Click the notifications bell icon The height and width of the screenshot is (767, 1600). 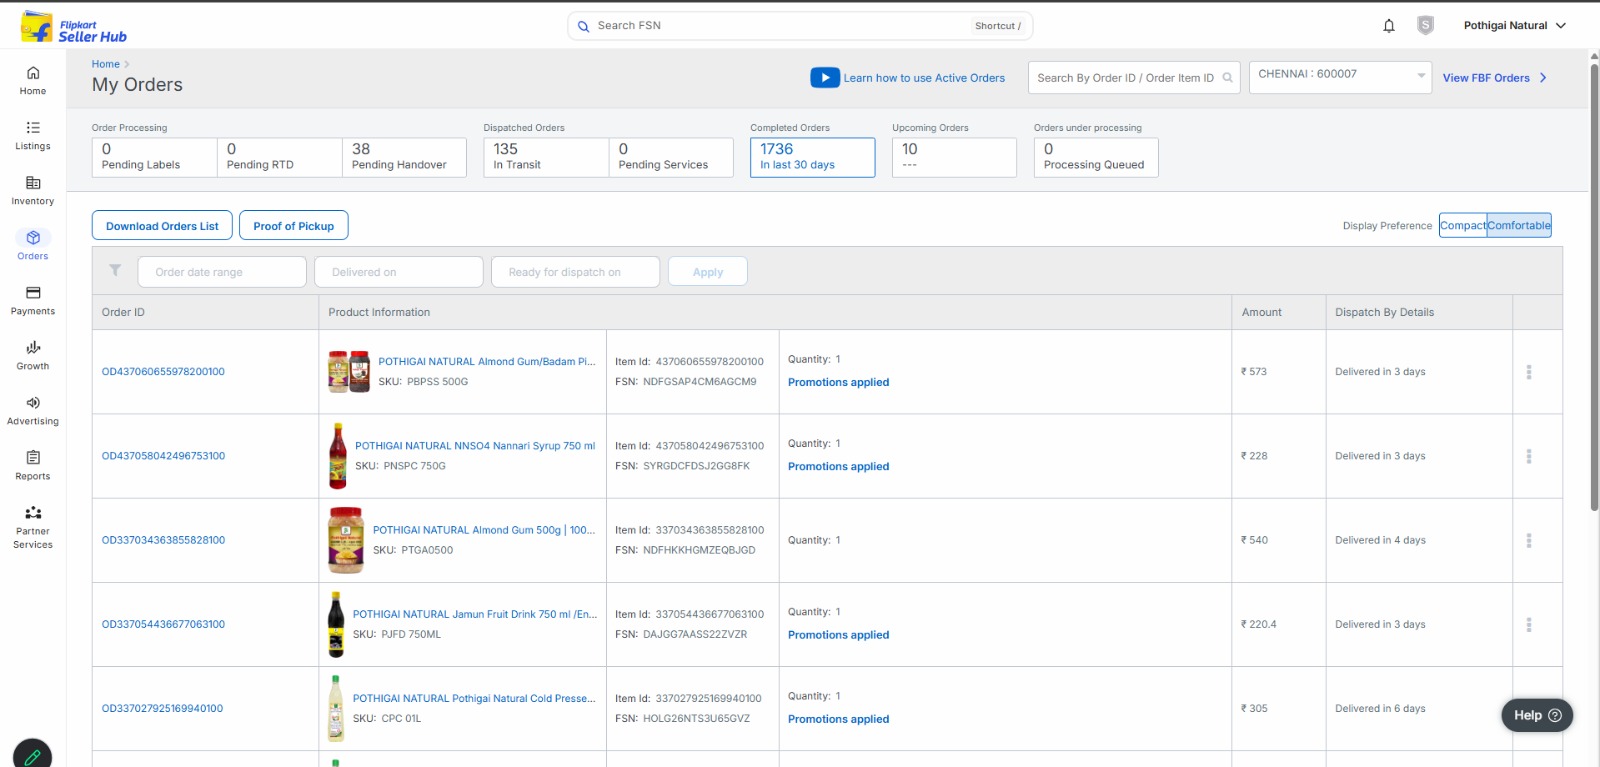coord(1388,26)
